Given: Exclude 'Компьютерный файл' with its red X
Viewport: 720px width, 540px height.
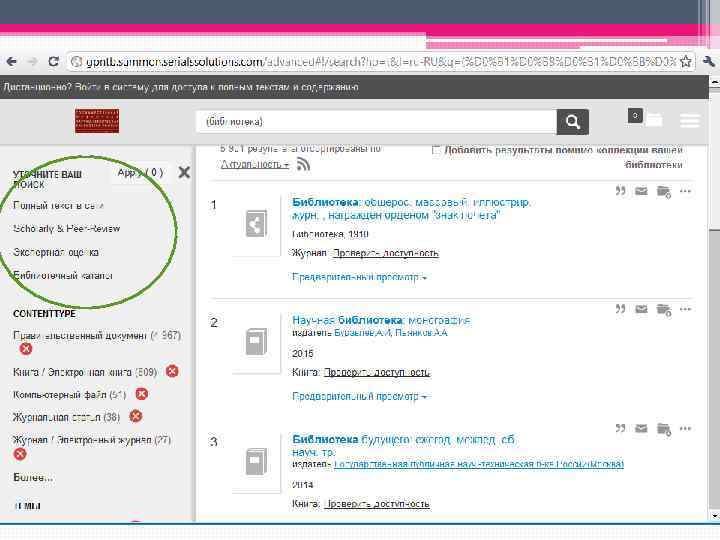Looking at the screenshot, I should click(x=142, y=394).
